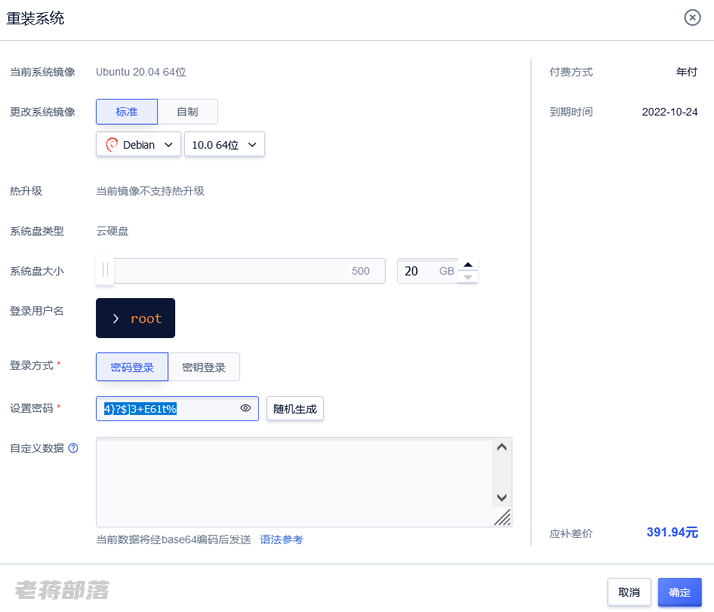Increase disk size with up stepper
714x612 pixels.
click(468, 265)
